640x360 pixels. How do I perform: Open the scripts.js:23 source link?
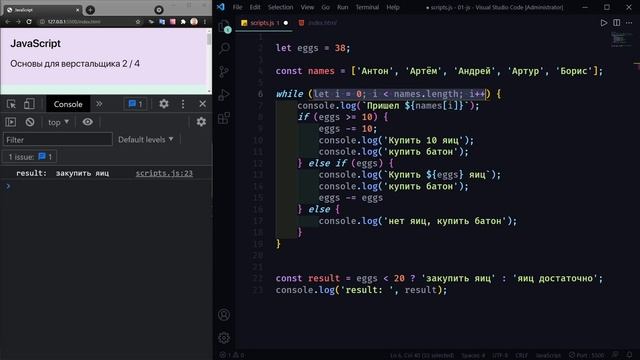coord(164,173)
